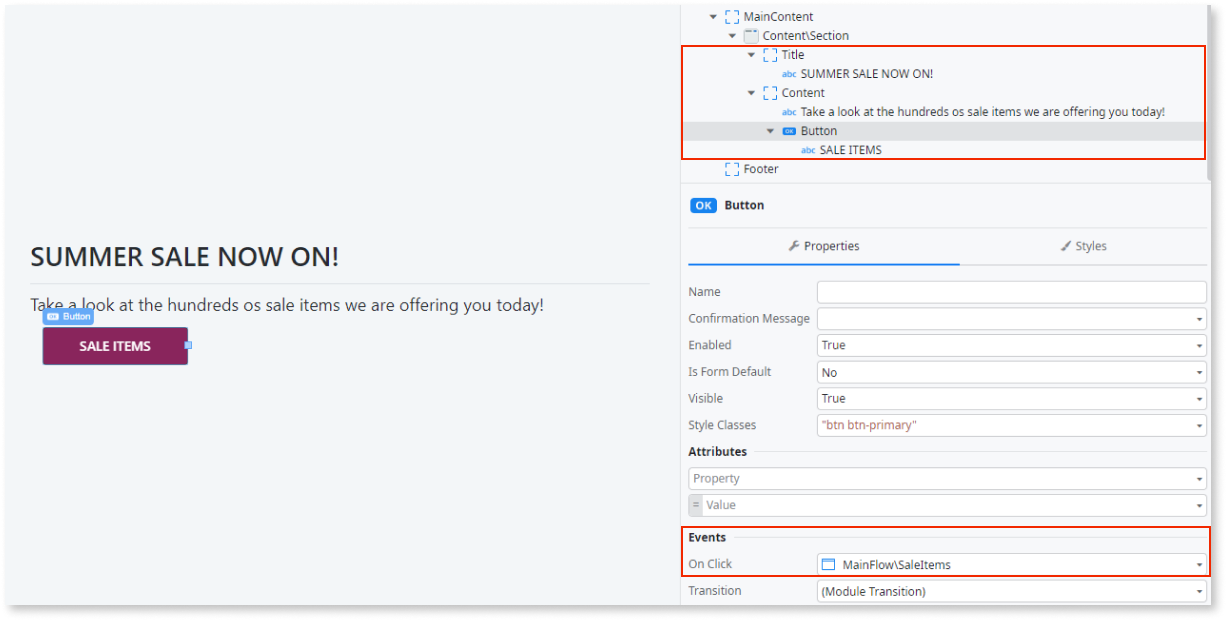1226x620 pixels.
Task: Open the Properties tab
Action: [823, 245]
